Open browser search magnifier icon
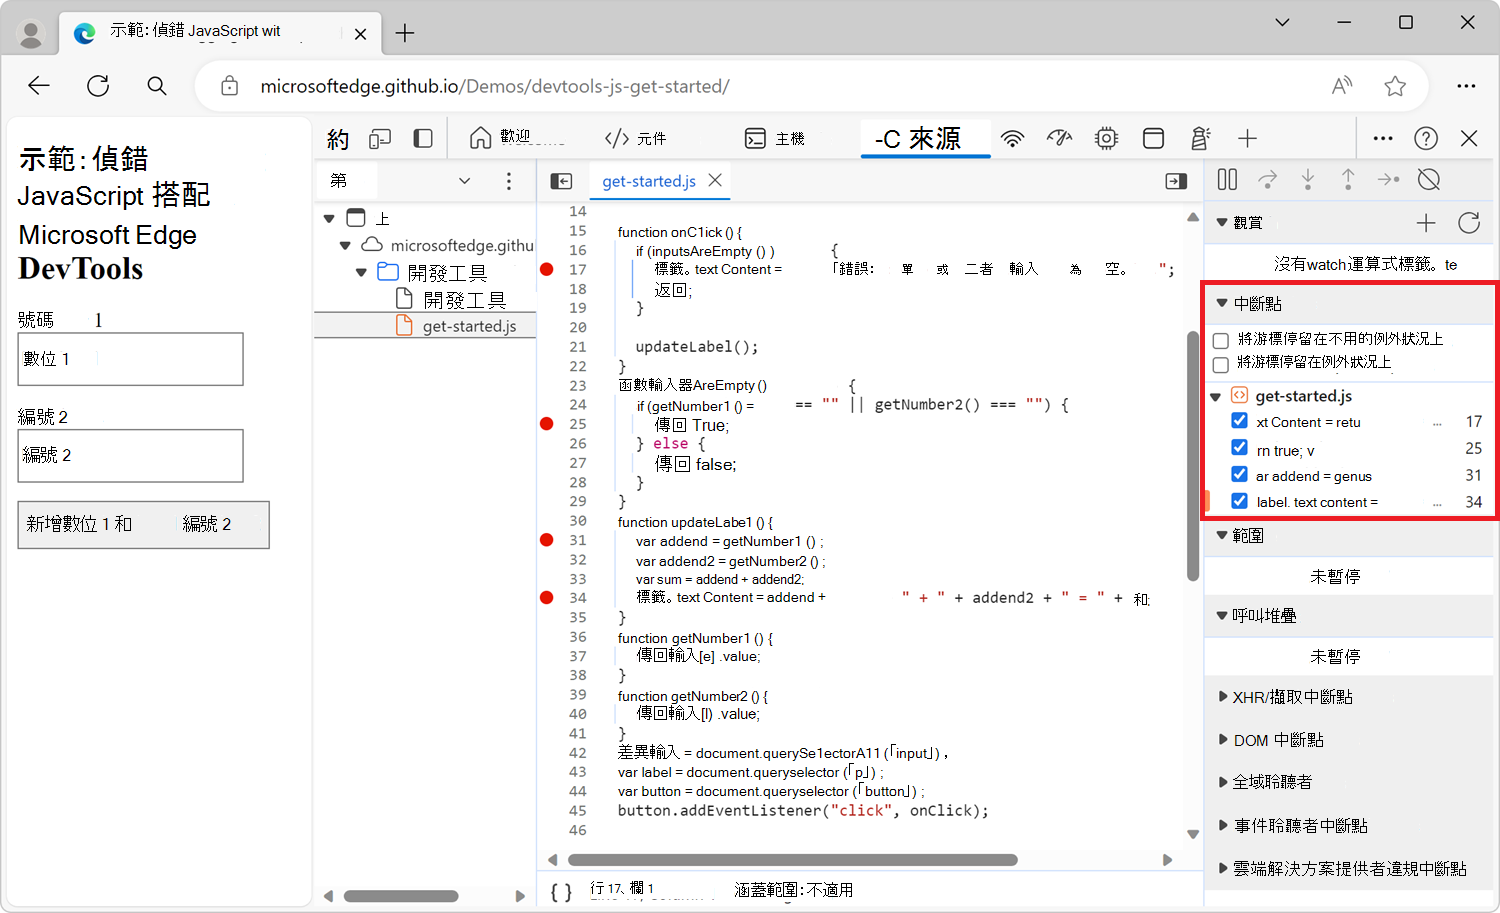 (x=157, y=86)
